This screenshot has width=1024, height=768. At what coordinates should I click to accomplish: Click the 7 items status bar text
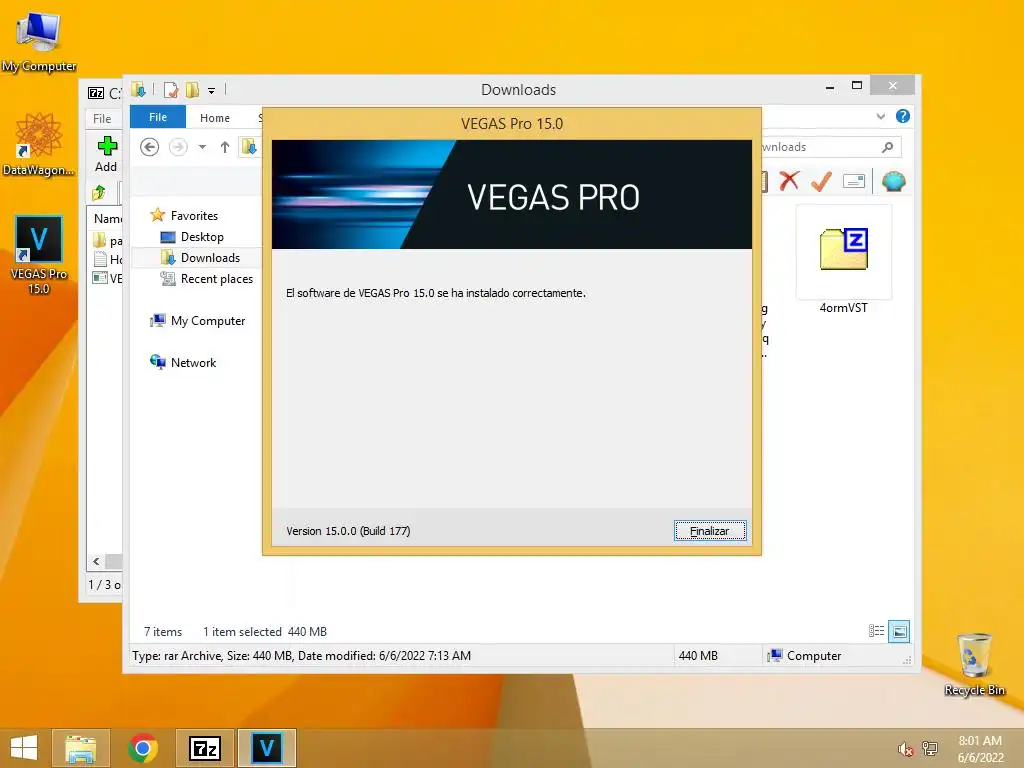coord(163,632)
